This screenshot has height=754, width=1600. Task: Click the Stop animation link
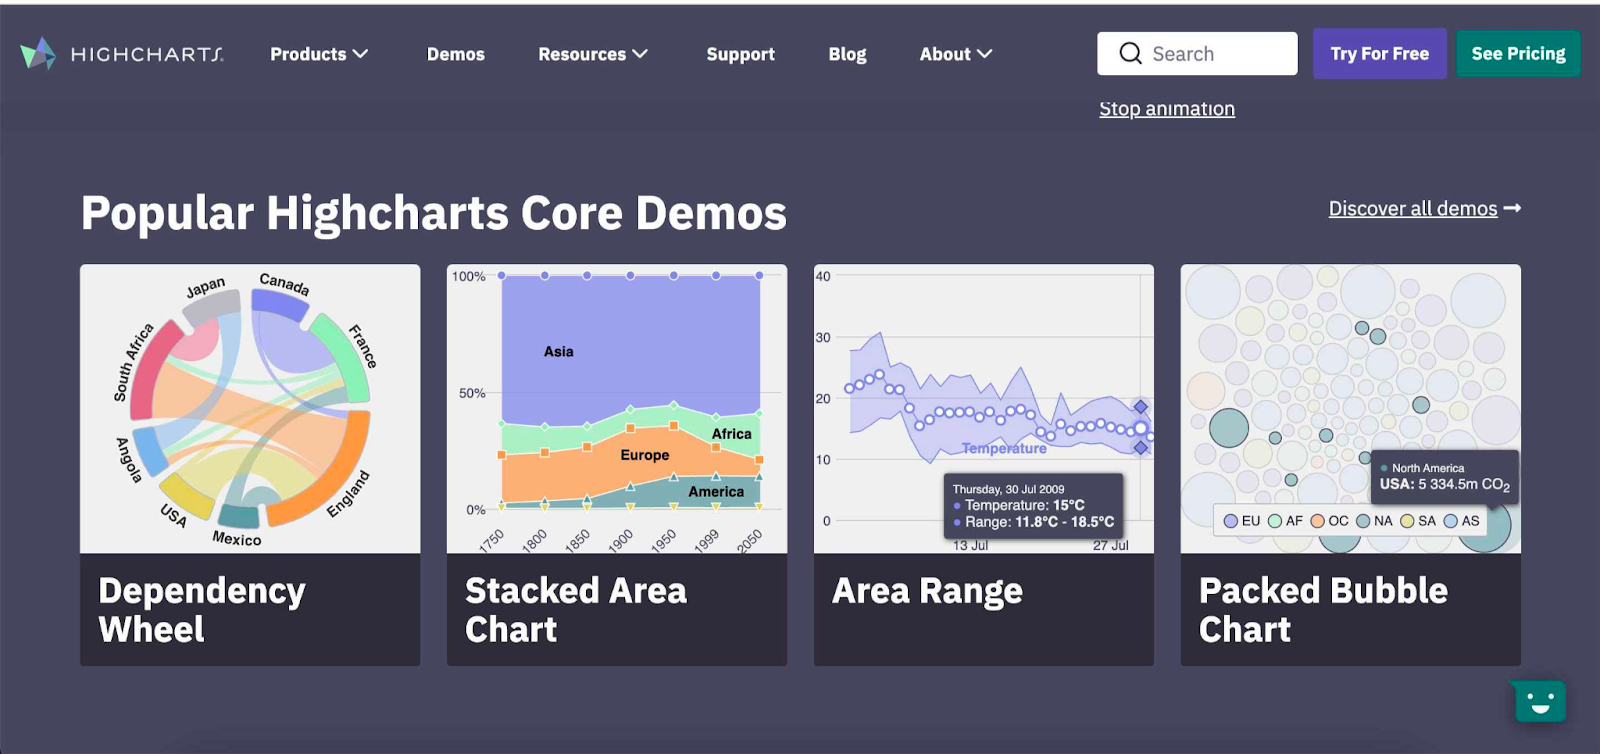point(1167,109)
